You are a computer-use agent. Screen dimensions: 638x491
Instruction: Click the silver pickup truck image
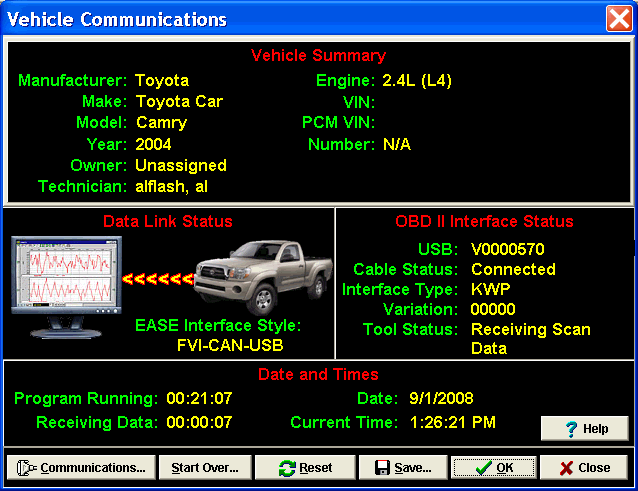(263, 274)
